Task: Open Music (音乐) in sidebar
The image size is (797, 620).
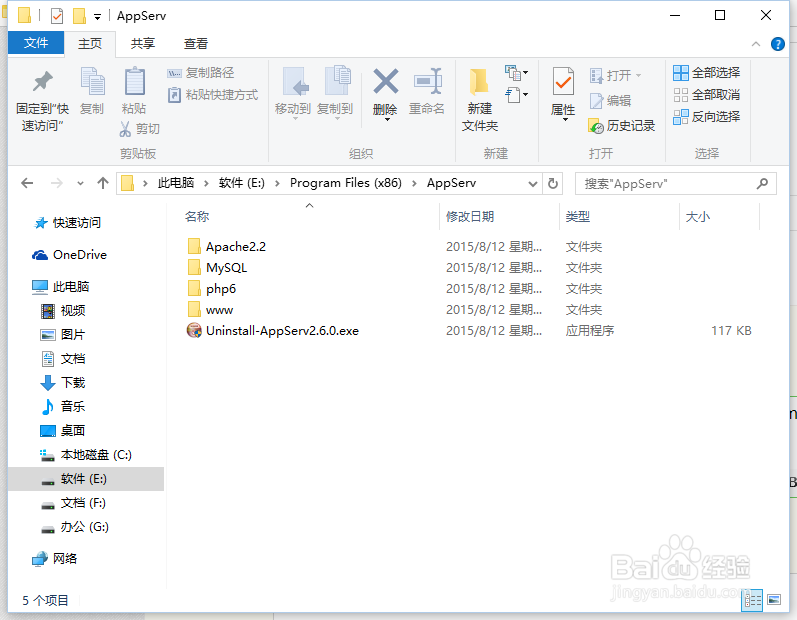Action: click(63, 407)
